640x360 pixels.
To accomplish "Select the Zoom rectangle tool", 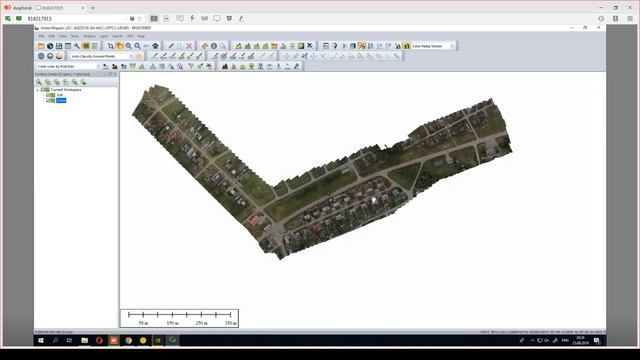I will [111, 46].
